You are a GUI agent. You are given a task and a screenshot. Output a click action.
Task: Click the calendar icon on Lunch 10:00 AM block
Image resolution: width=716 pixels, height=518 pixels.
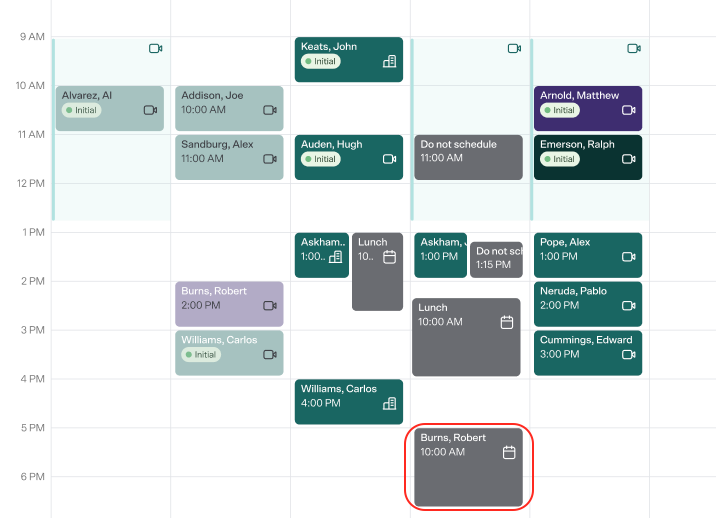507,322
